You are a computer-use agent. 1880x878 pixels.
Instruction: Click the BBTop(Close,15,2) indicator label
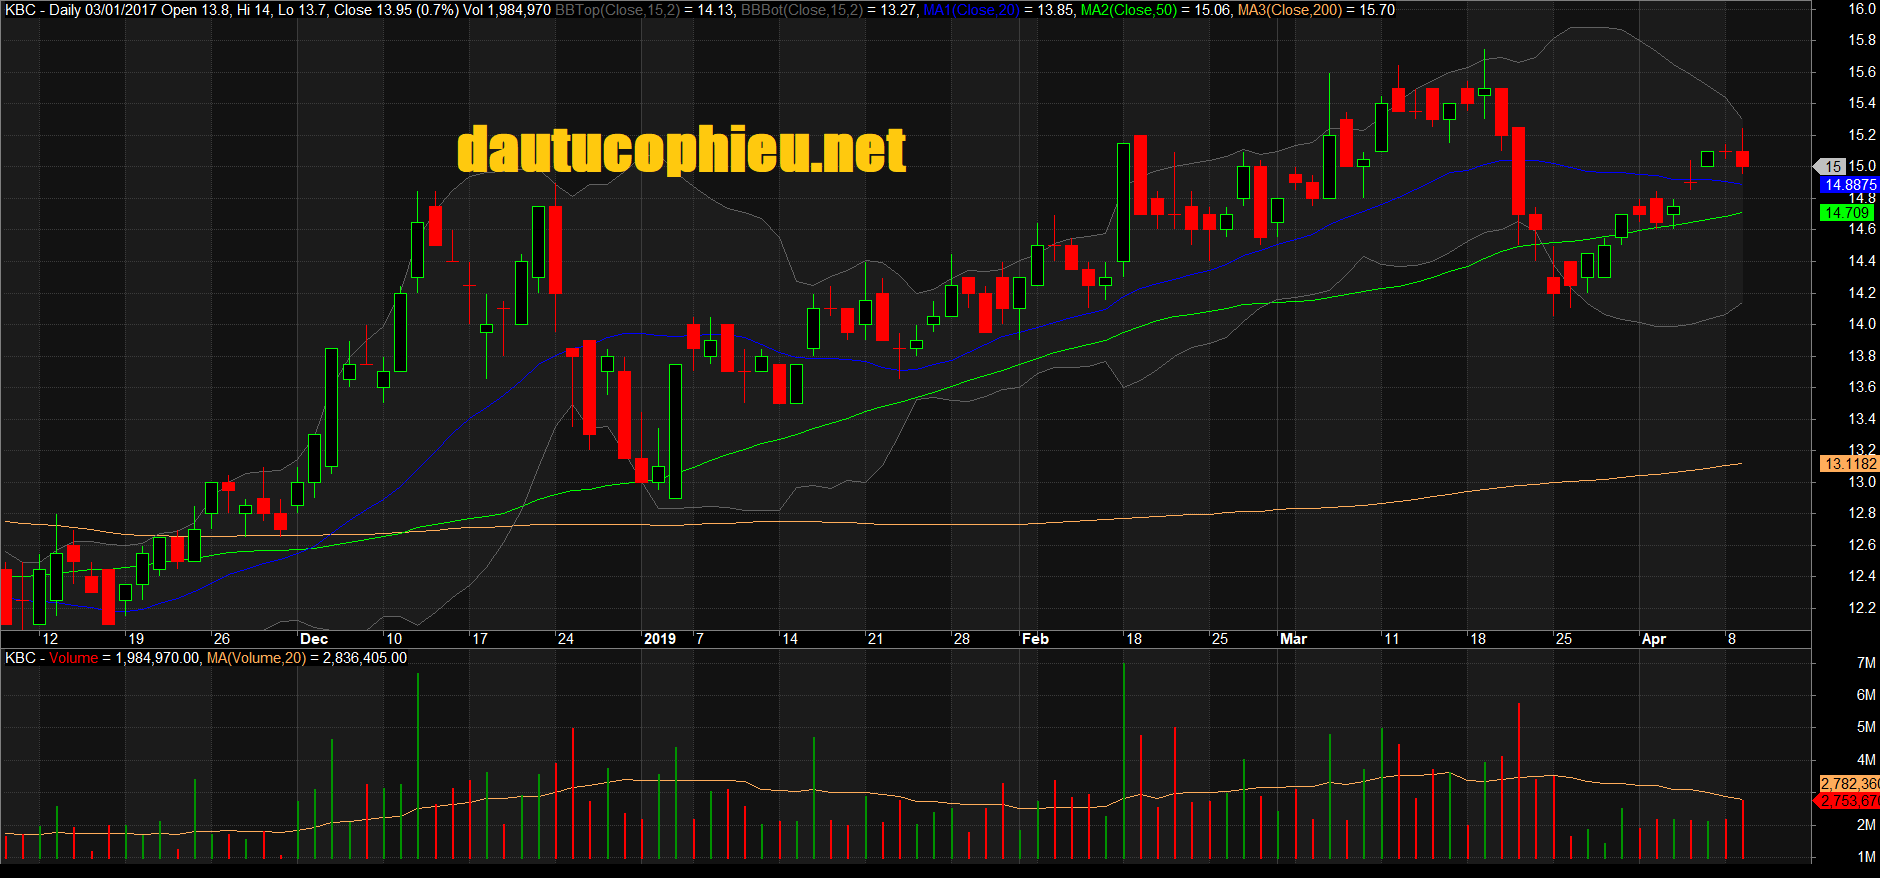[x=617, y=10]
